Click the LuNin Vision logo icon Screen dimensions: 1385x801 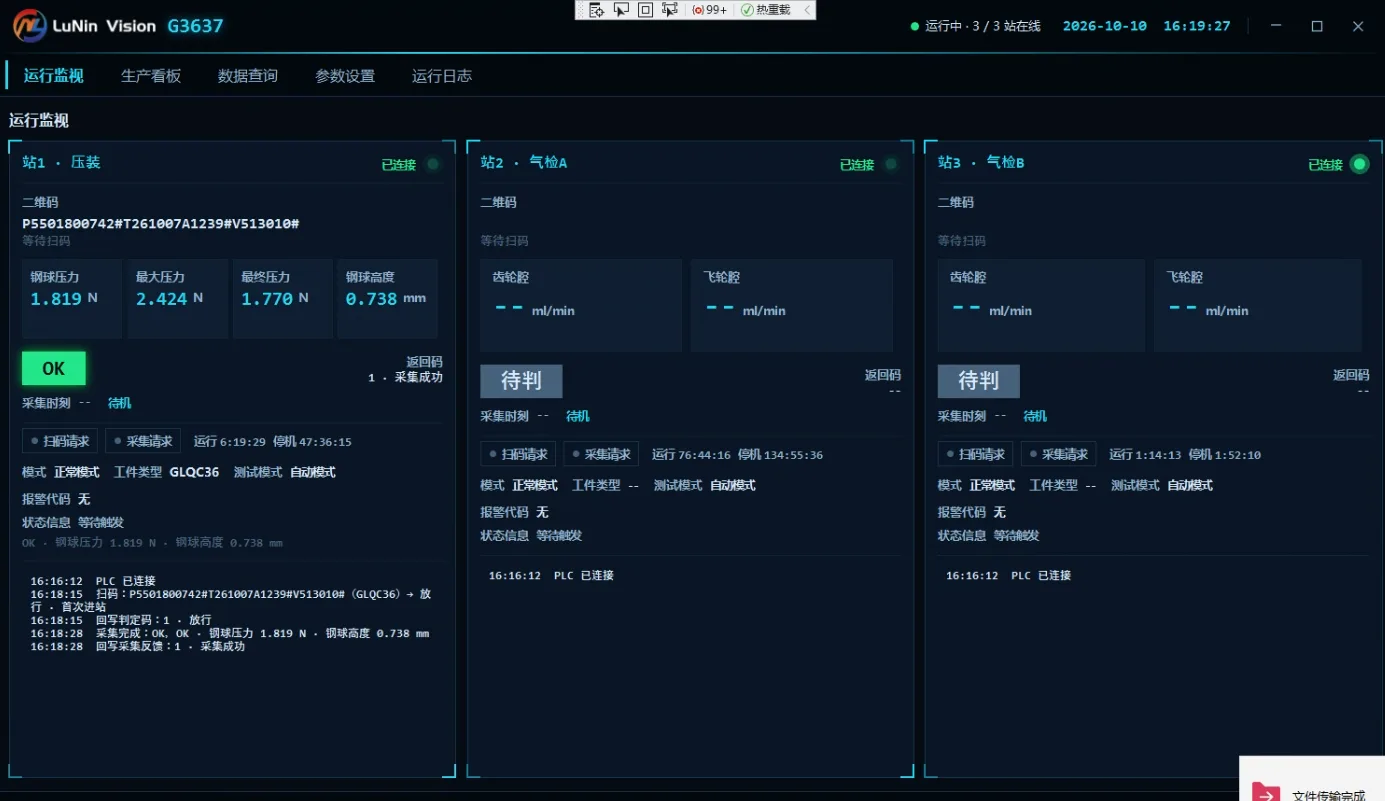coord(30,26)
